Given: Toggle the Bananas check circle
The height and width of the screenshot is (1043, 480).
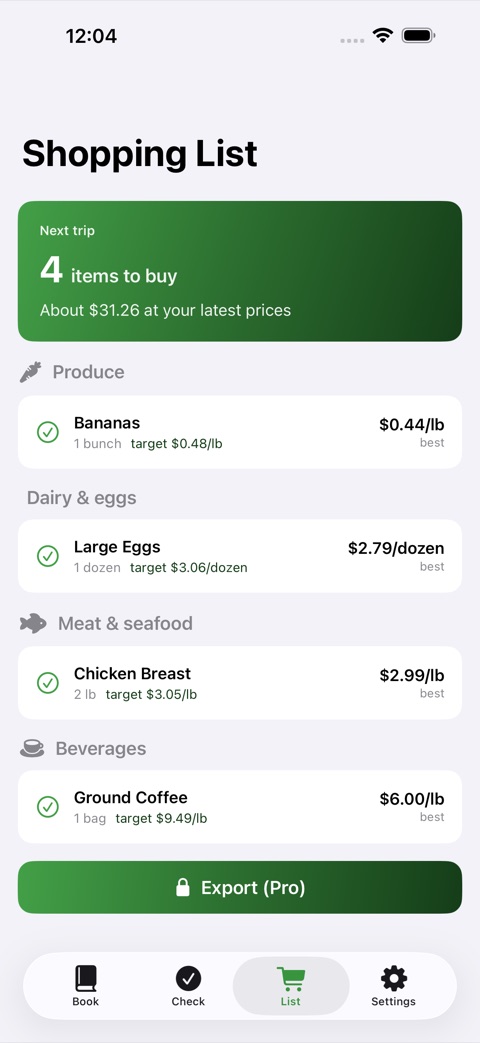Looking at the screenshot, I should pos(48,432).
